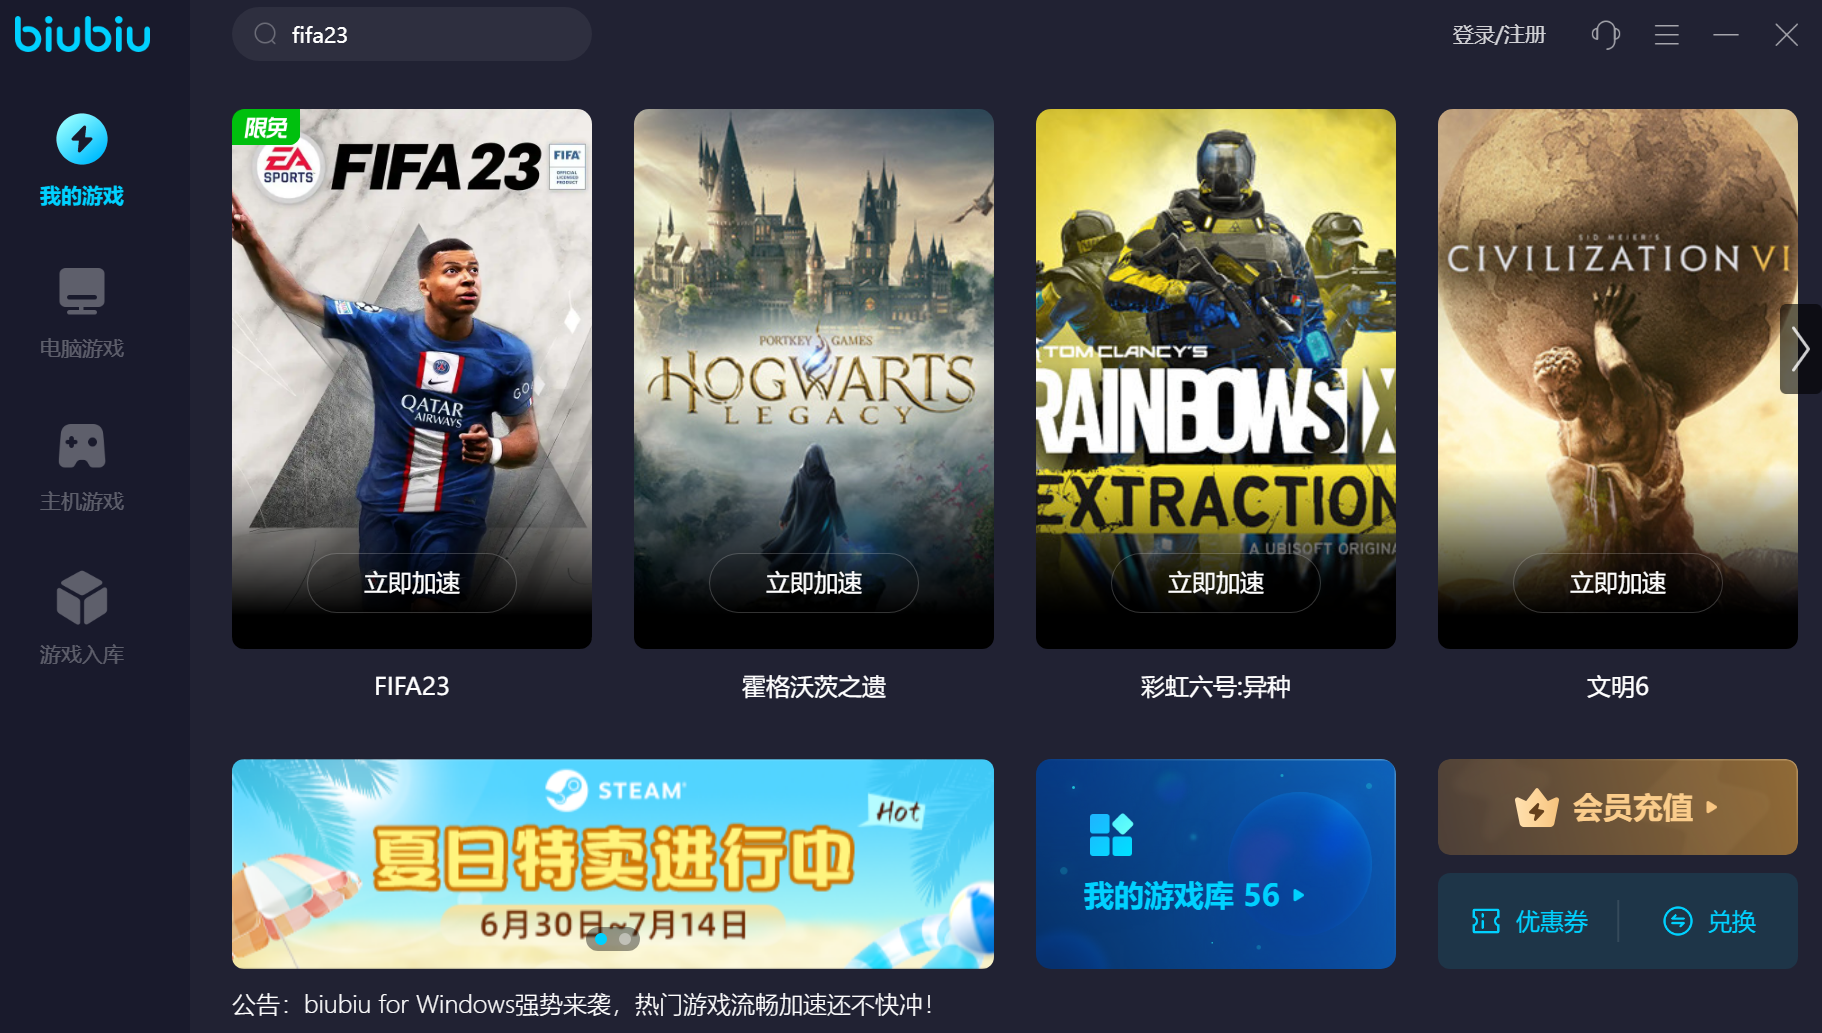
Task: Open the hamburger menu icon
Action: (x=1666, y=35)
